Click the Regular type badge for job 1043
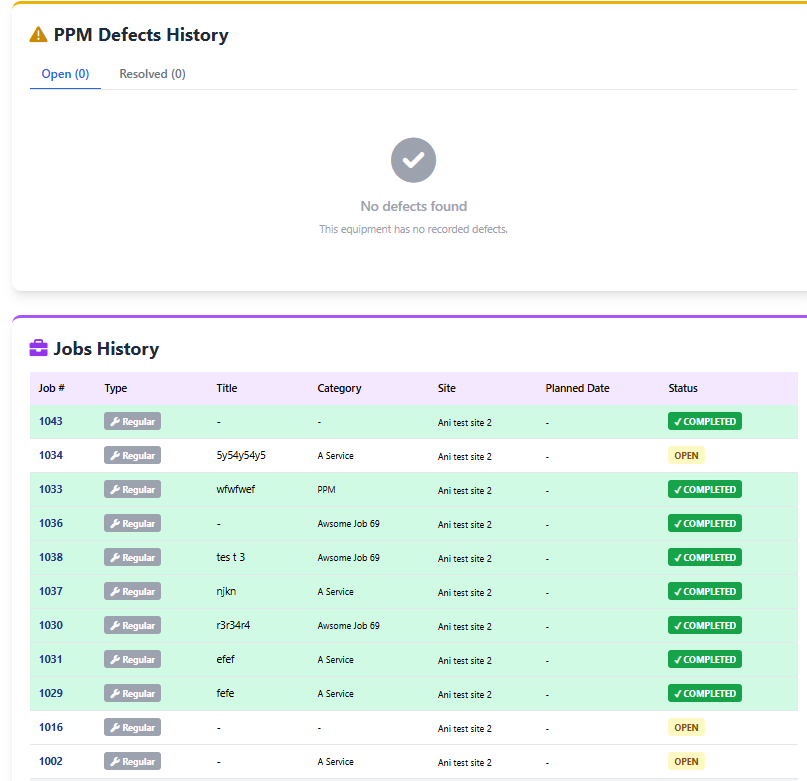This screenshot has width=807, height=781. point(132,421)
